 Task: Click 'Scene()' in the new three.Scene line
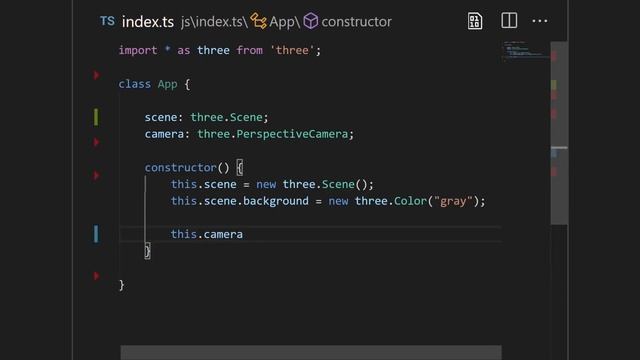(x=344, y=184)
